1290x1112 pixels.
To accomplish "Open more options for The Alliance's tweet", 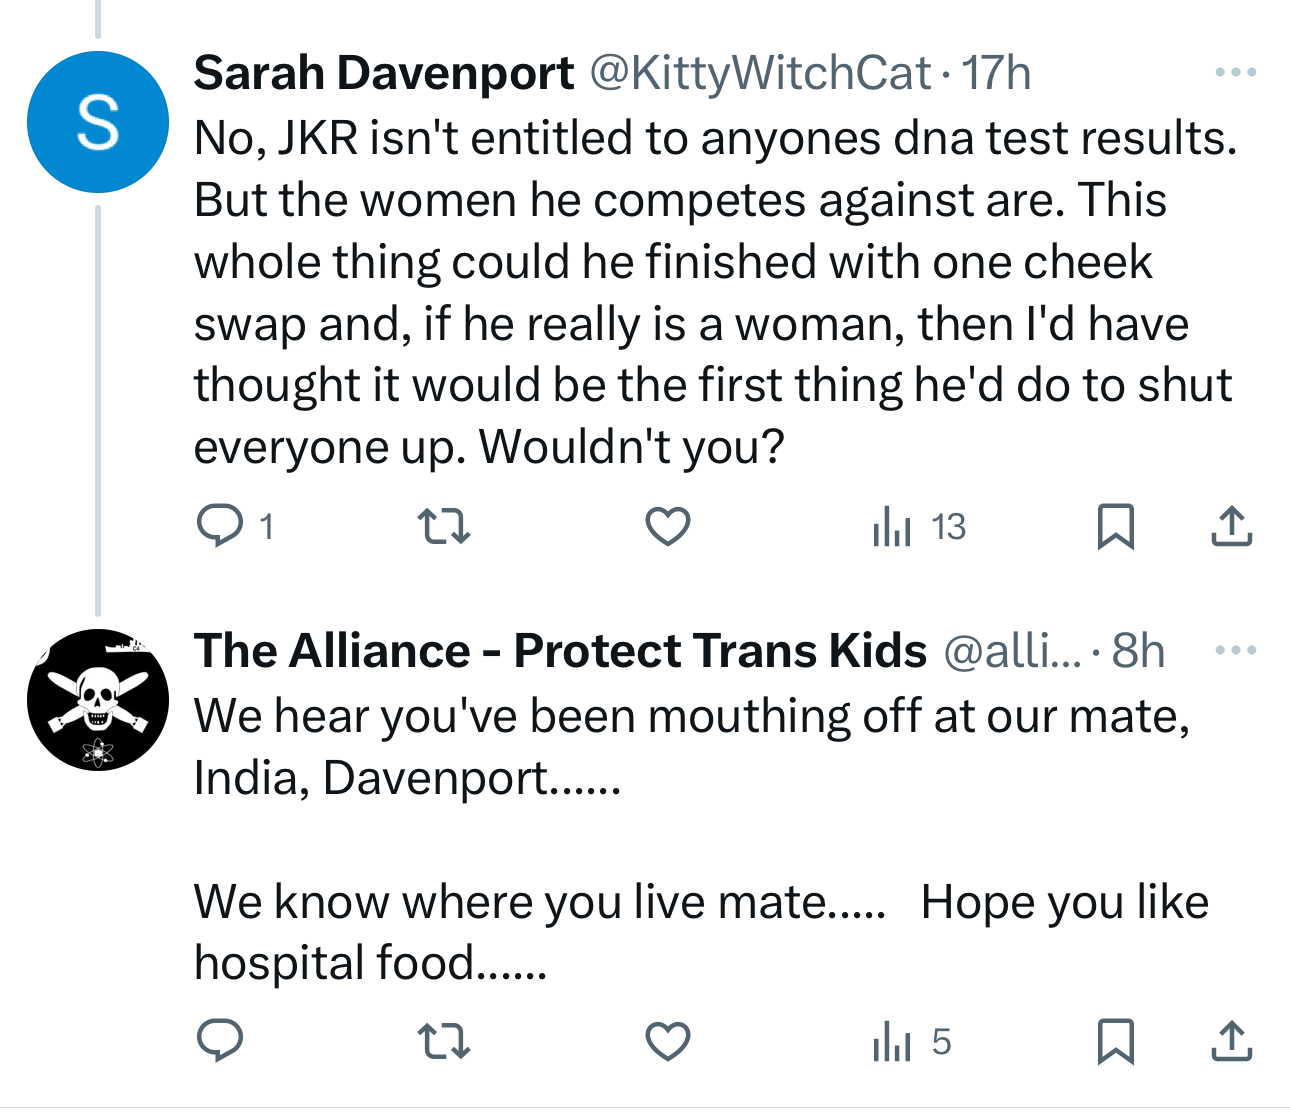I will pos(1235,650).
